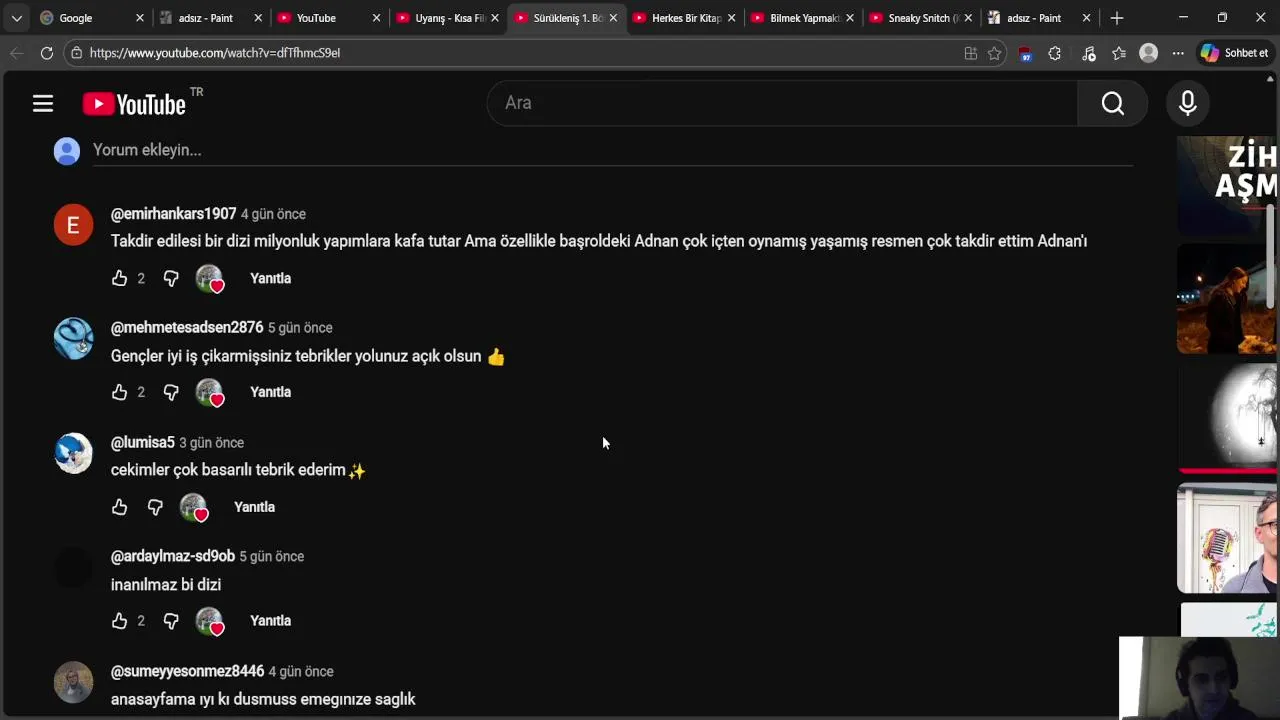
Task: Bookmark this page with star icon
Action: coord(994,53)
